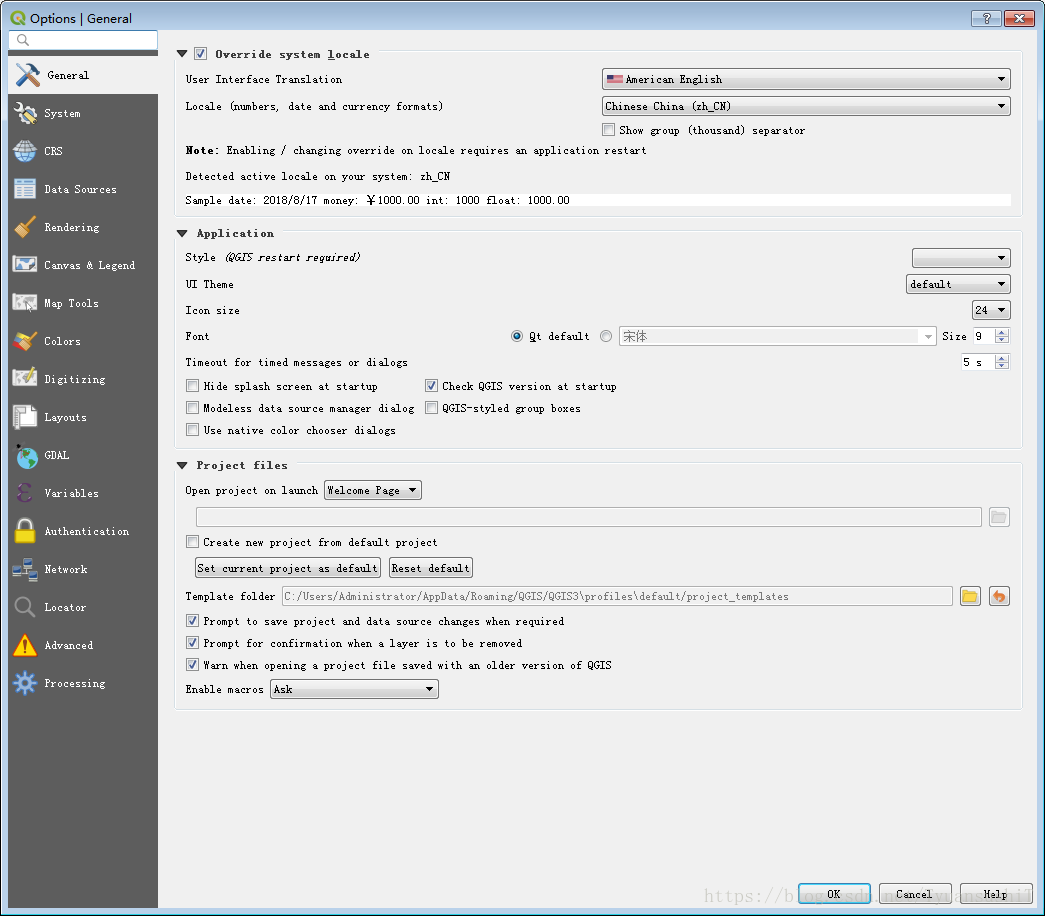
Task: Check Hide splash screen at startup
Action: click(x=193, y=386)
